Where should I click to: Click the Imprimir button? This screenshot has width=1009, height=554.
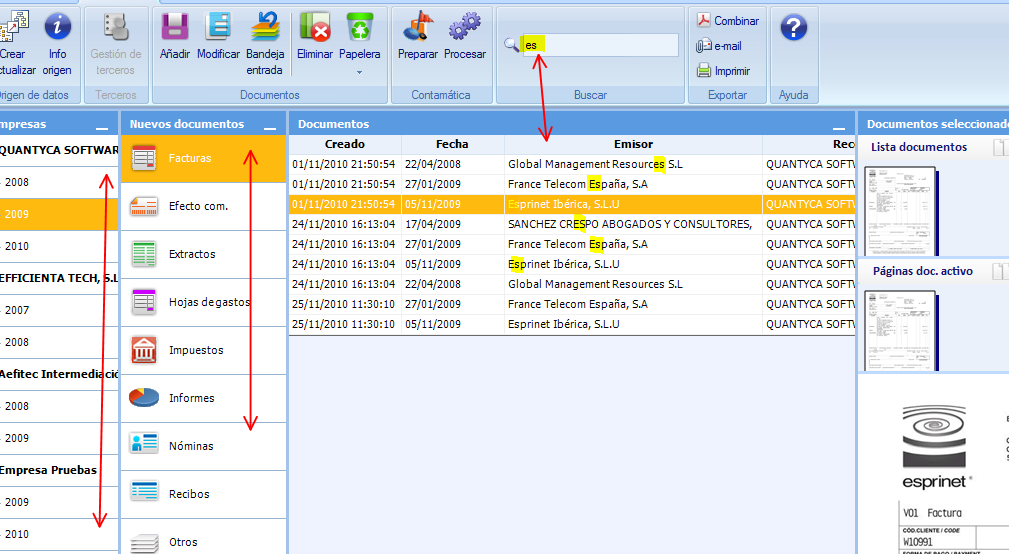coord(723,71)
